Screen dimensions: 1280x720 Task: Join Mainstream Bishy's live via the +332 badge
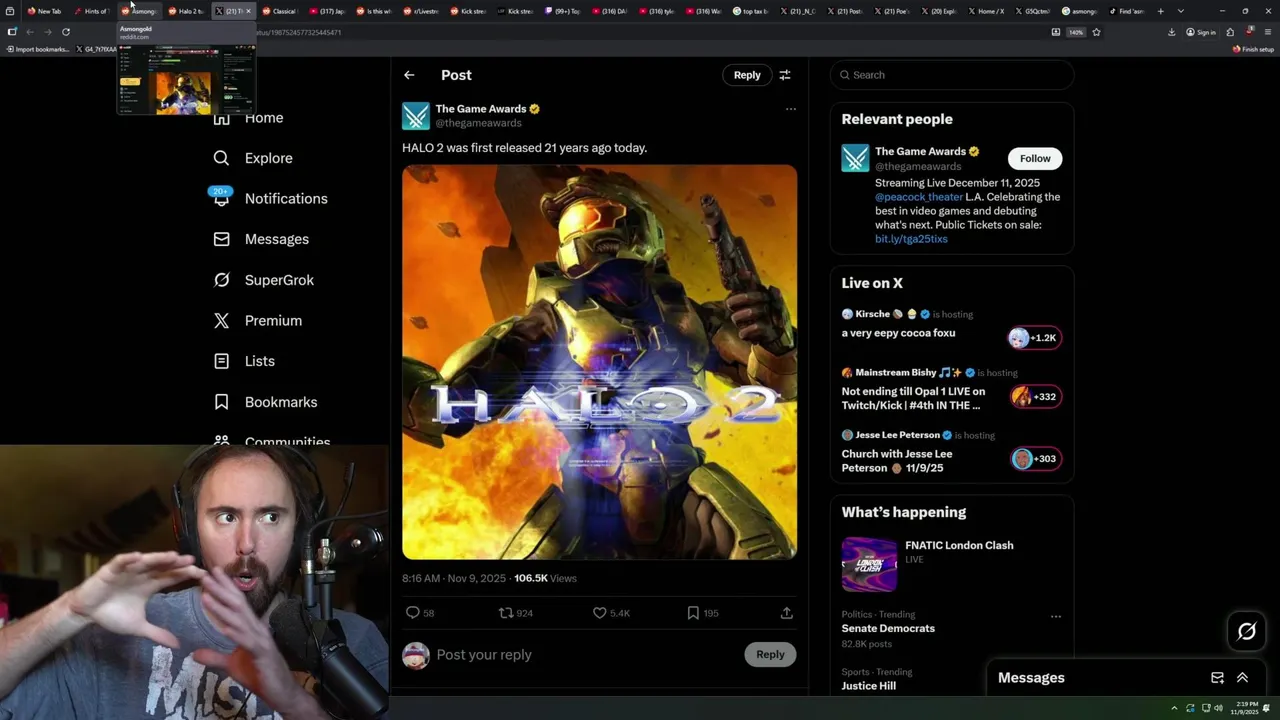pos(1035,397)
